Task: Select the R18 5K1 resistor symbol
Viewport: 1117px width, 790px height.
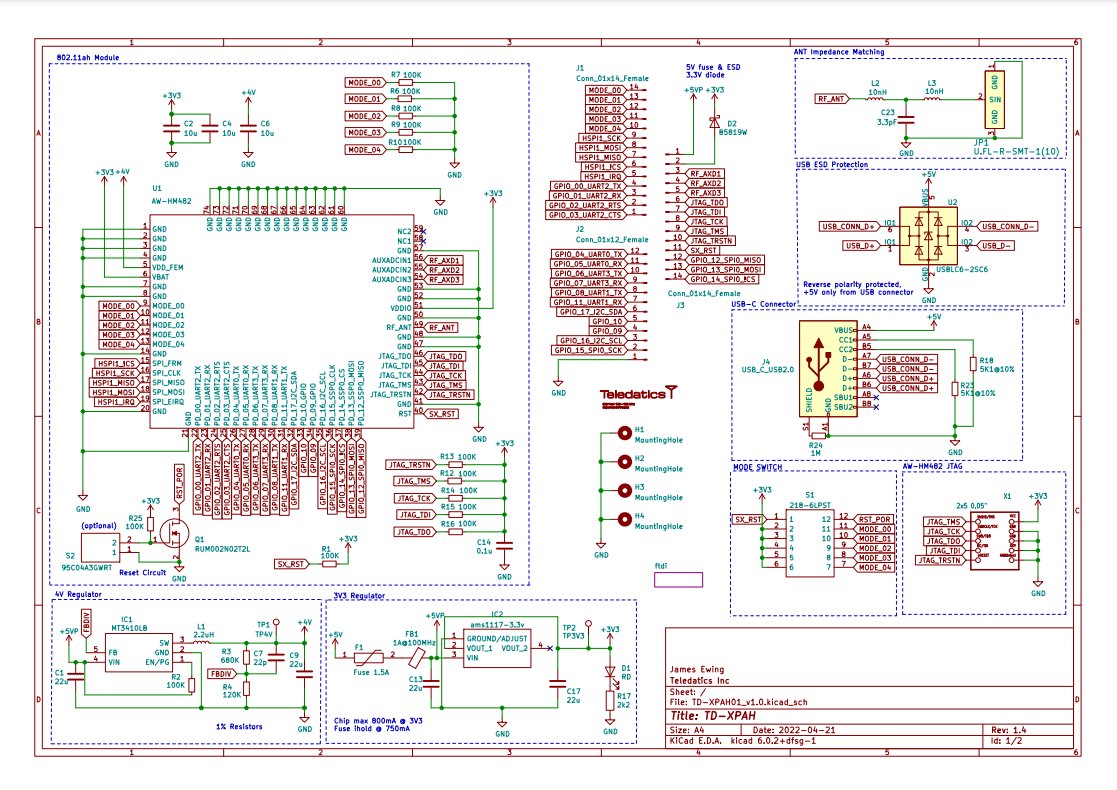Action: (973, 364)
